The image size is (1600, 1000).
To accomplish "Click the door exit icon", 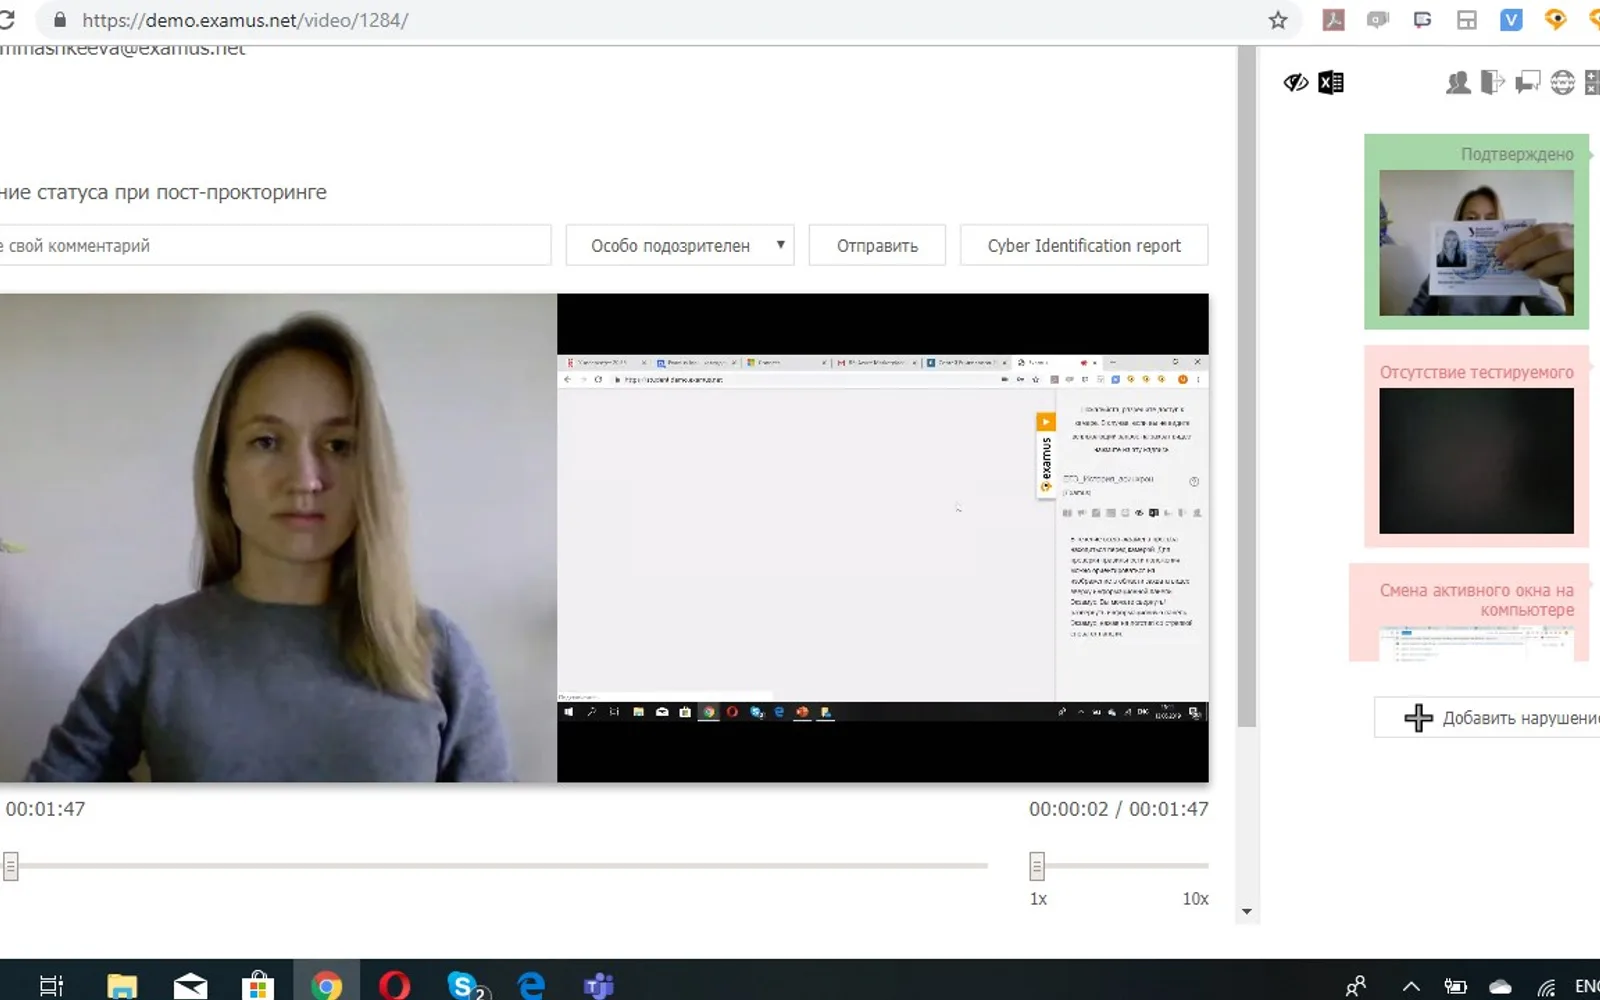I will [x=1492, y=82].
